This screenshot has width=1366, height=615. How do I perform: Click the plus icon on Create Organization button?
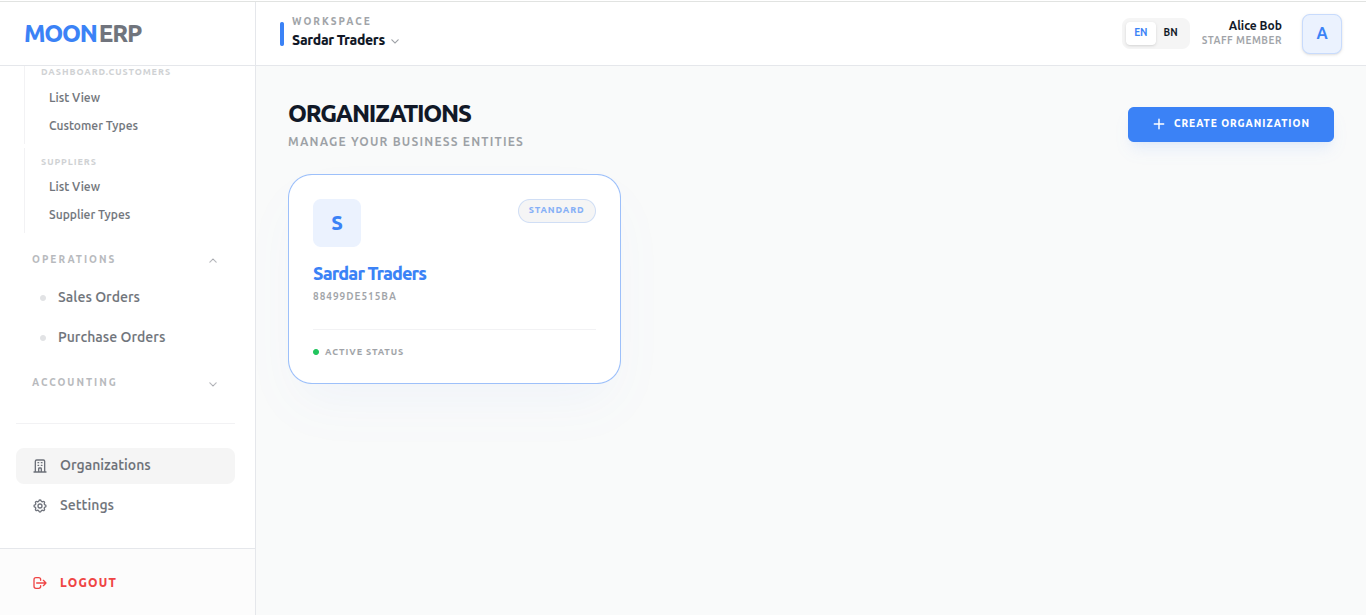pos(1158,124)
